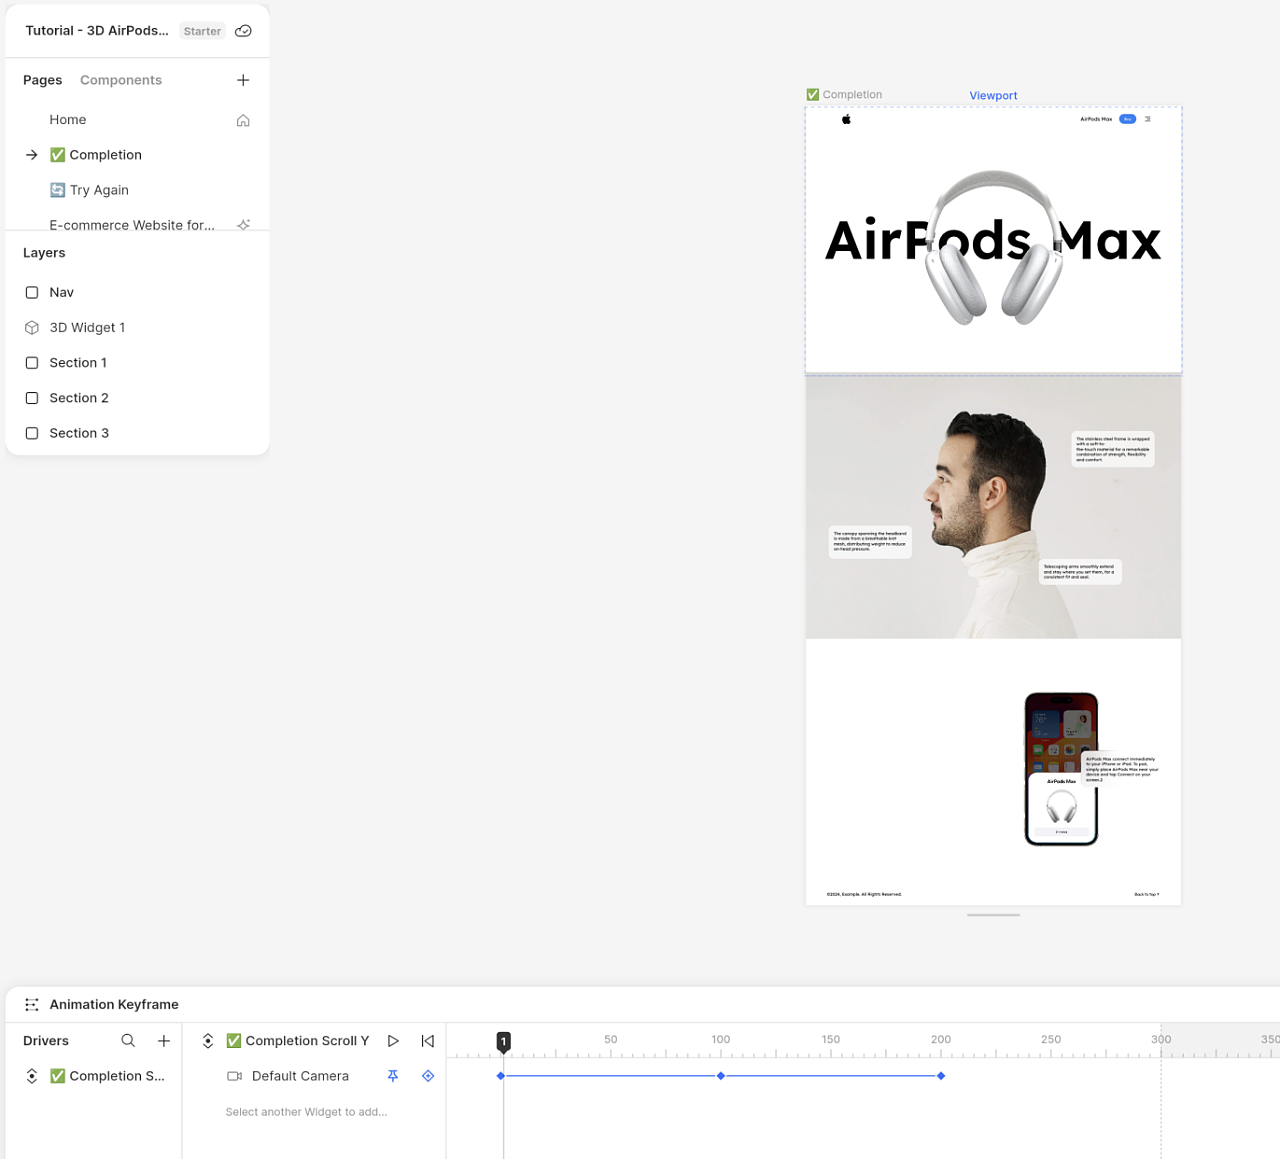Screen dimensions: 1280x1159
Task: Click the Completion Scroll Y driver title
Action: point(298,1041)
